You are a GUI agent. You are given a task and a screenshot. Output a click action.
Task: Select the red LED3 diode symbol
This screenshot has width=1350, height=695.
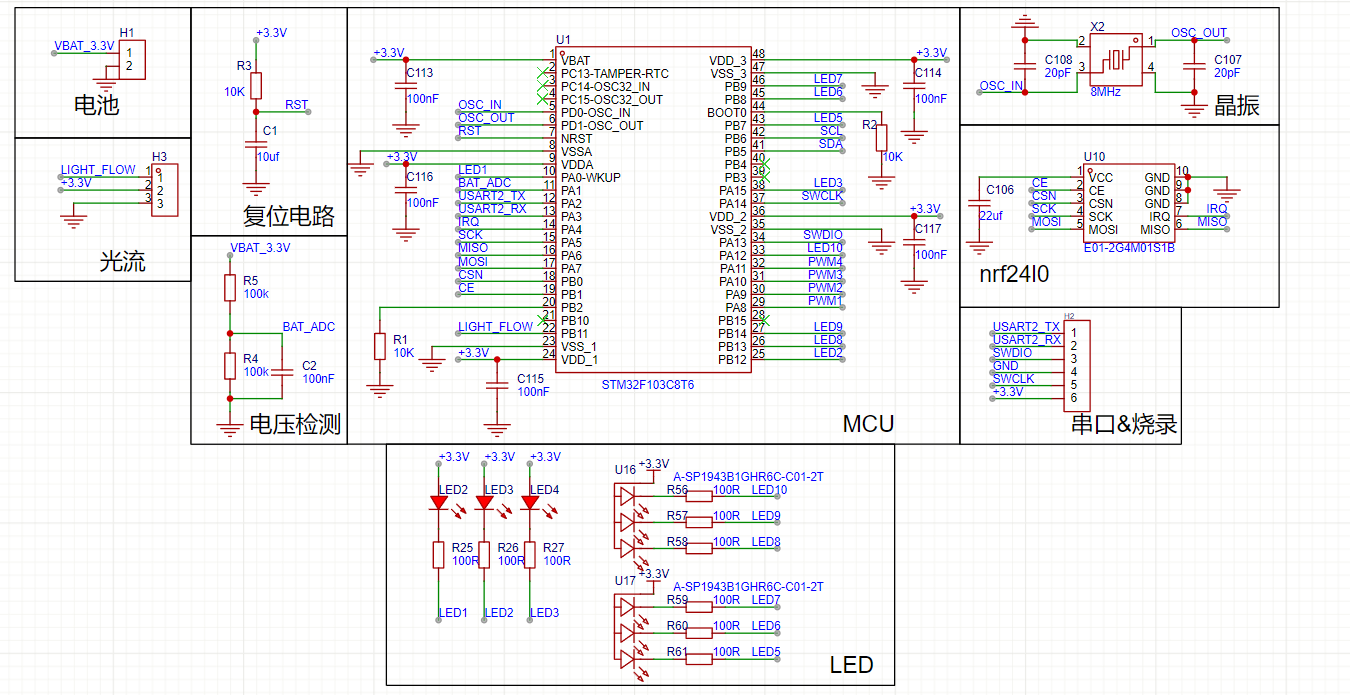tap(484, 503)
